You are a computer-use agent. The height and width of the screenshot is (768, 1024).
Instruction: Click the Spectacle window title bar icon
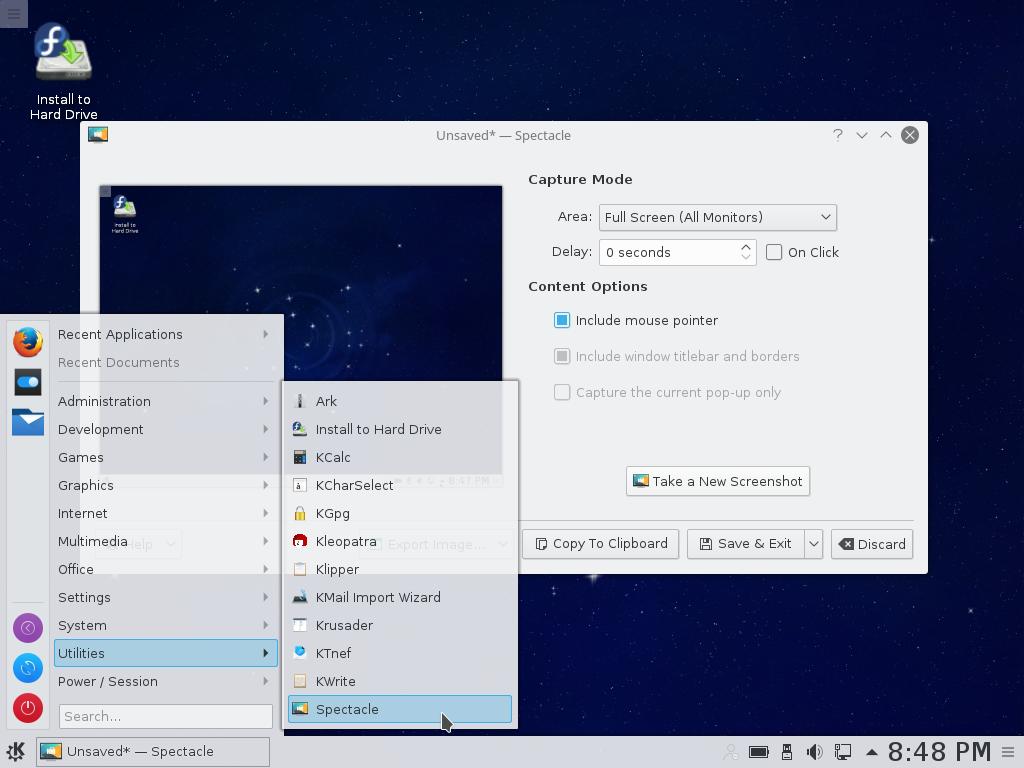98,135
